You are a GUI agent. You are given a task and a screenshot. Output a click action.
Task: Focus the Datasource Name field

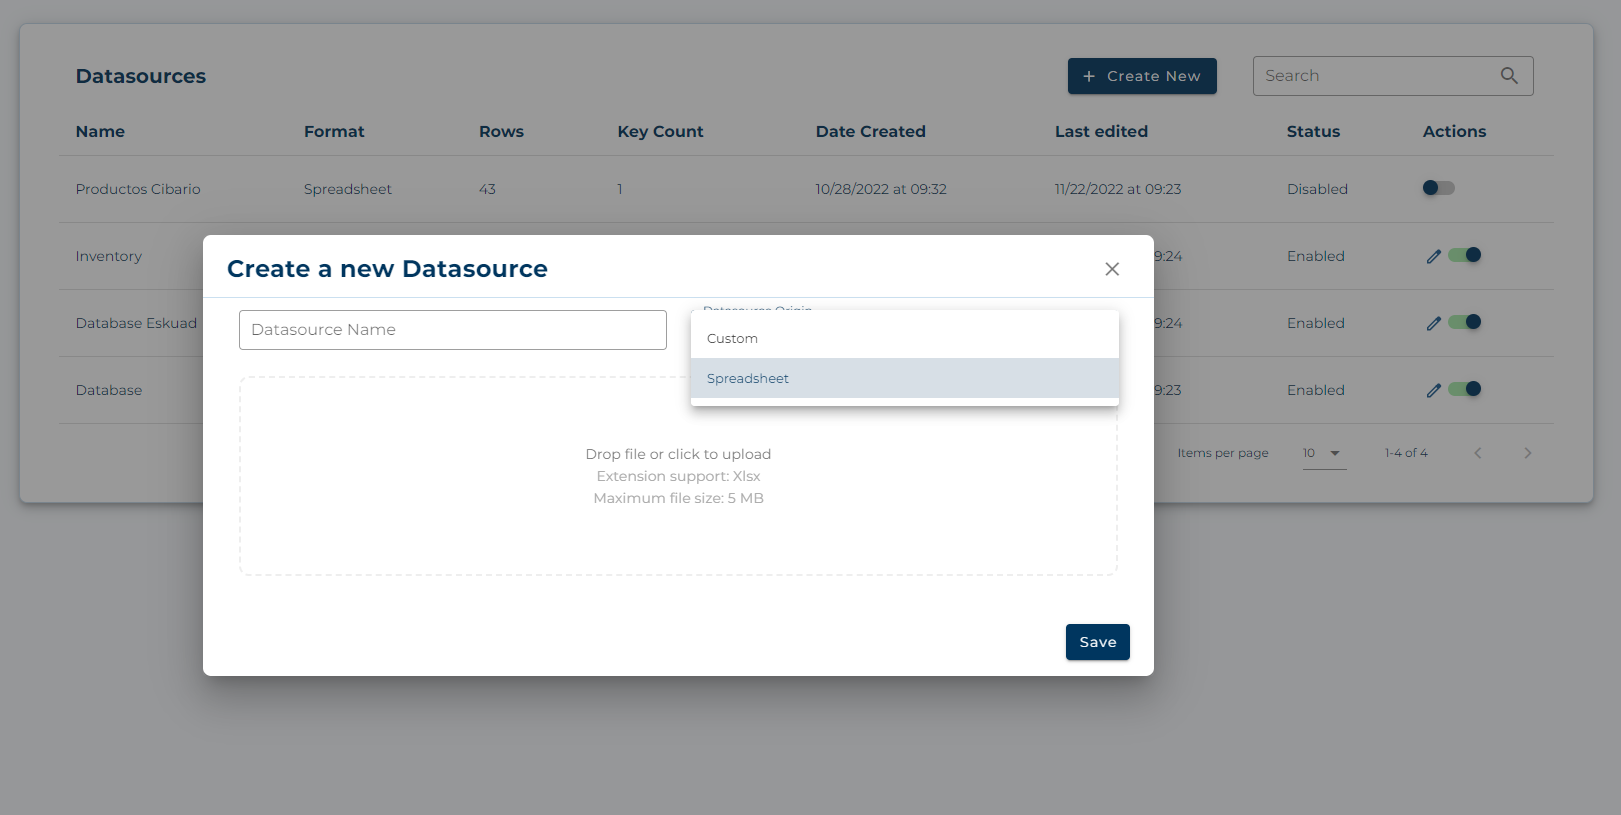point(452,330)
